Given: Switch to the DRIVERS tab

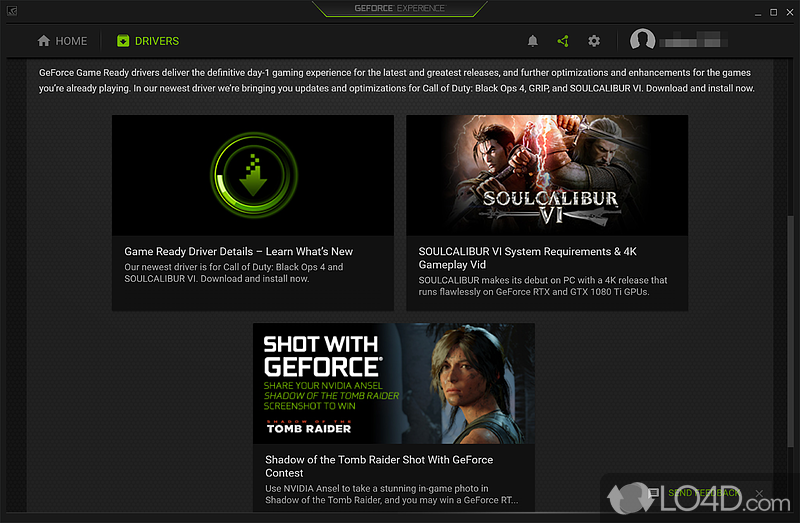Looking at the screenshot, I should coord(148,41).
